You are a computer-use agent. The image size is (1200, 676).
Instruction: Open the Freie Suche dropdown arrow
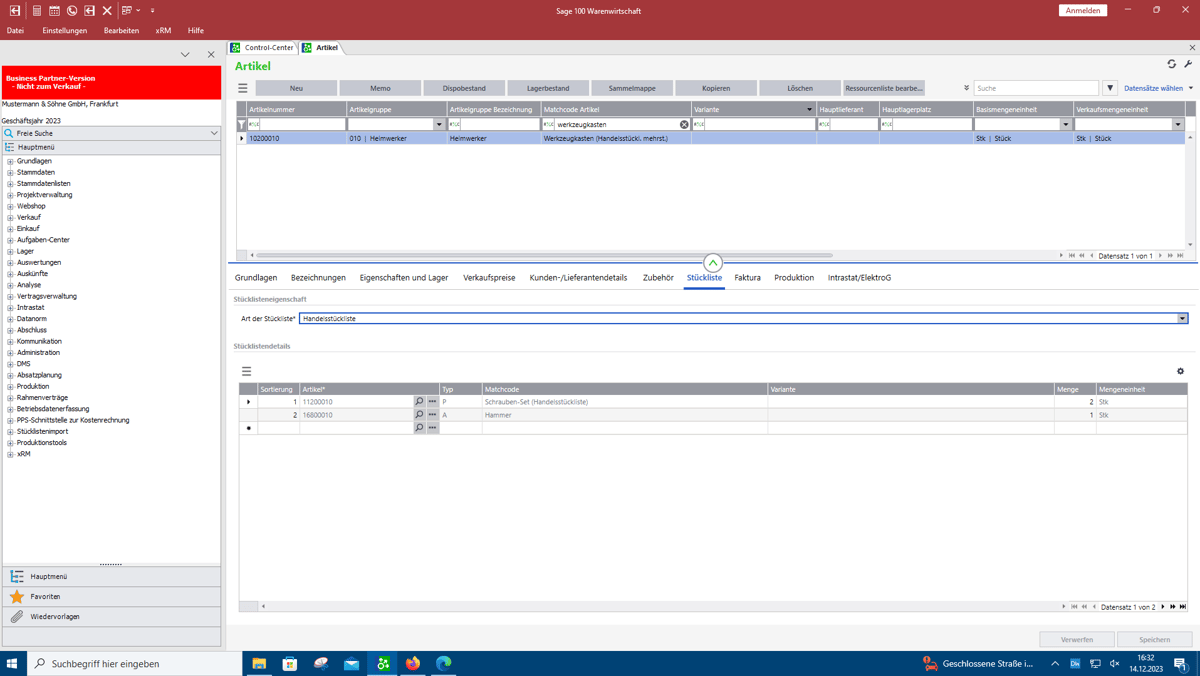tap(214, 133)
